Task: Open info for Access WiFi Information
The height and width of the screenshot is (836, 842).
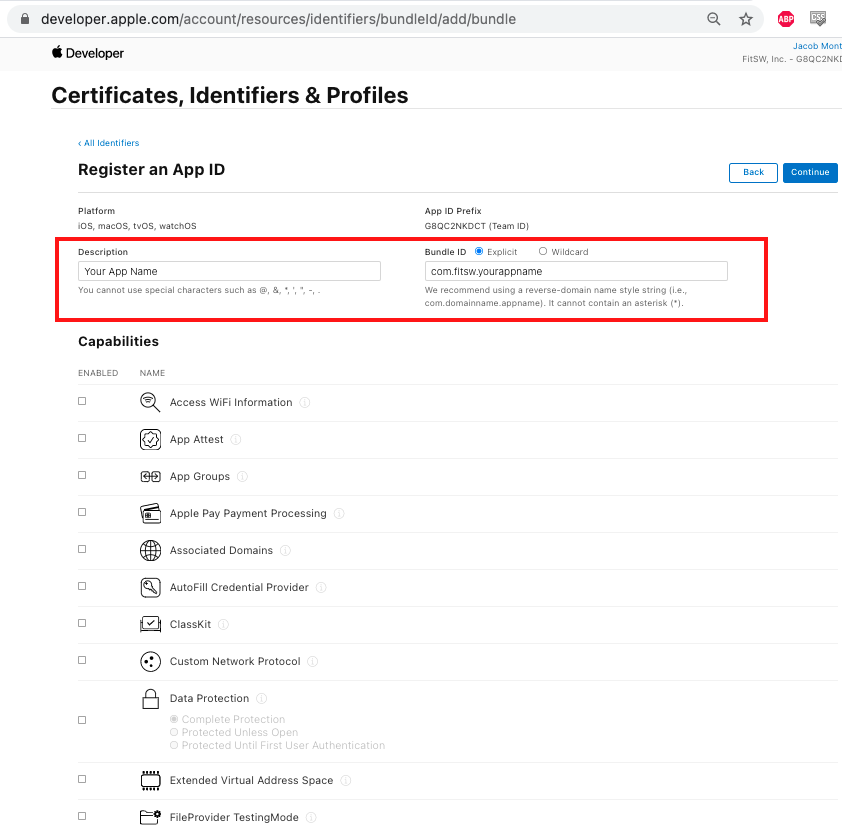Action: (304, 402)
